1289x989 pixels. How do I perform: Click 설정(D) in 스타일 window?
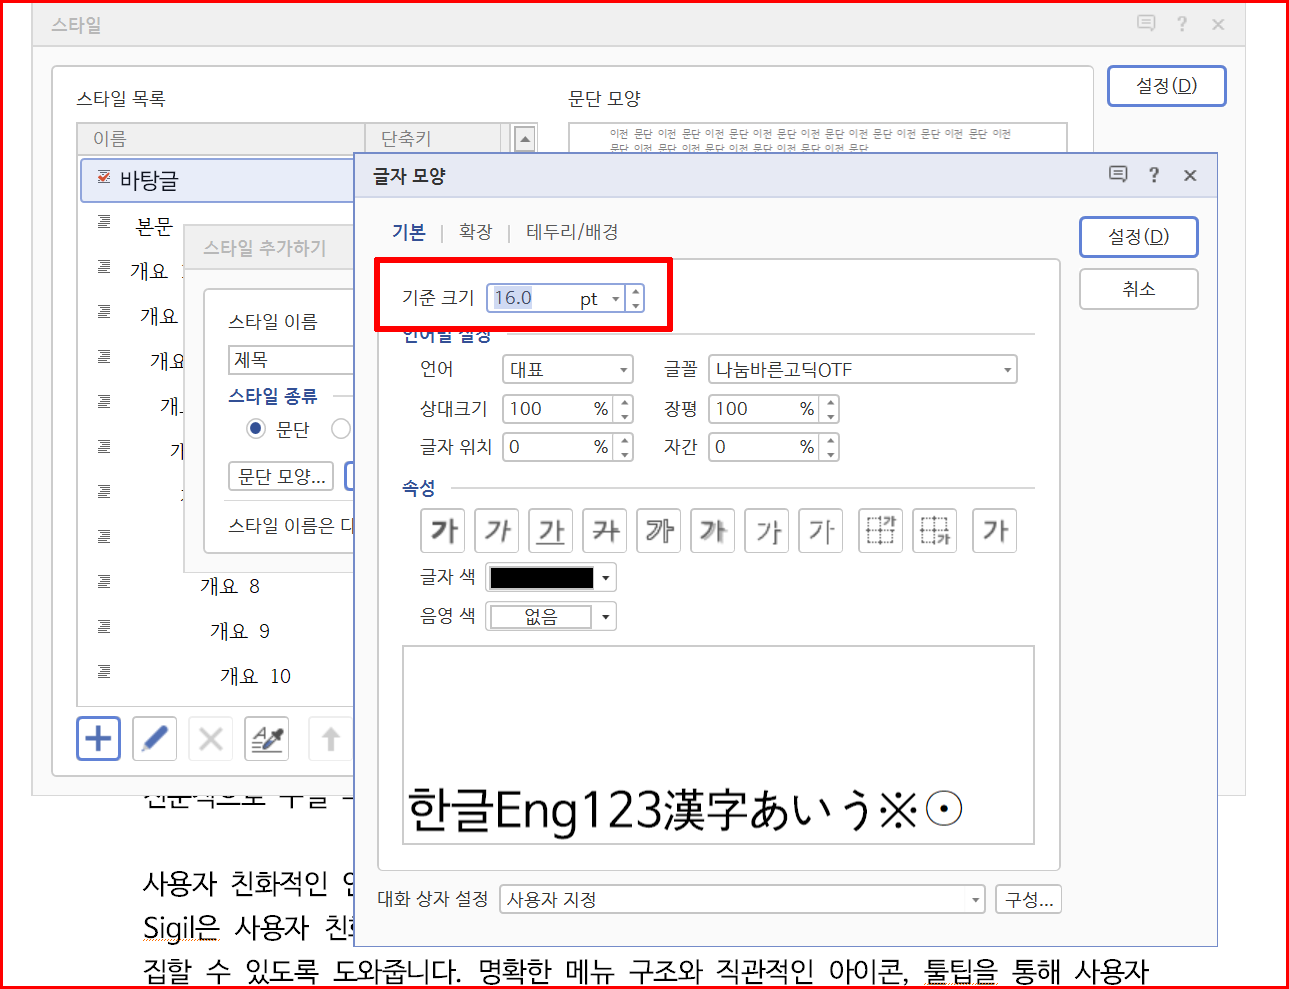(1166, 86)
